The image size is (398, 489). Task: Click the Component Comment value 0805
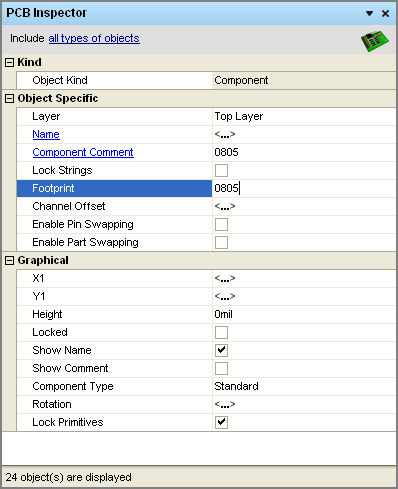(304, 152)
